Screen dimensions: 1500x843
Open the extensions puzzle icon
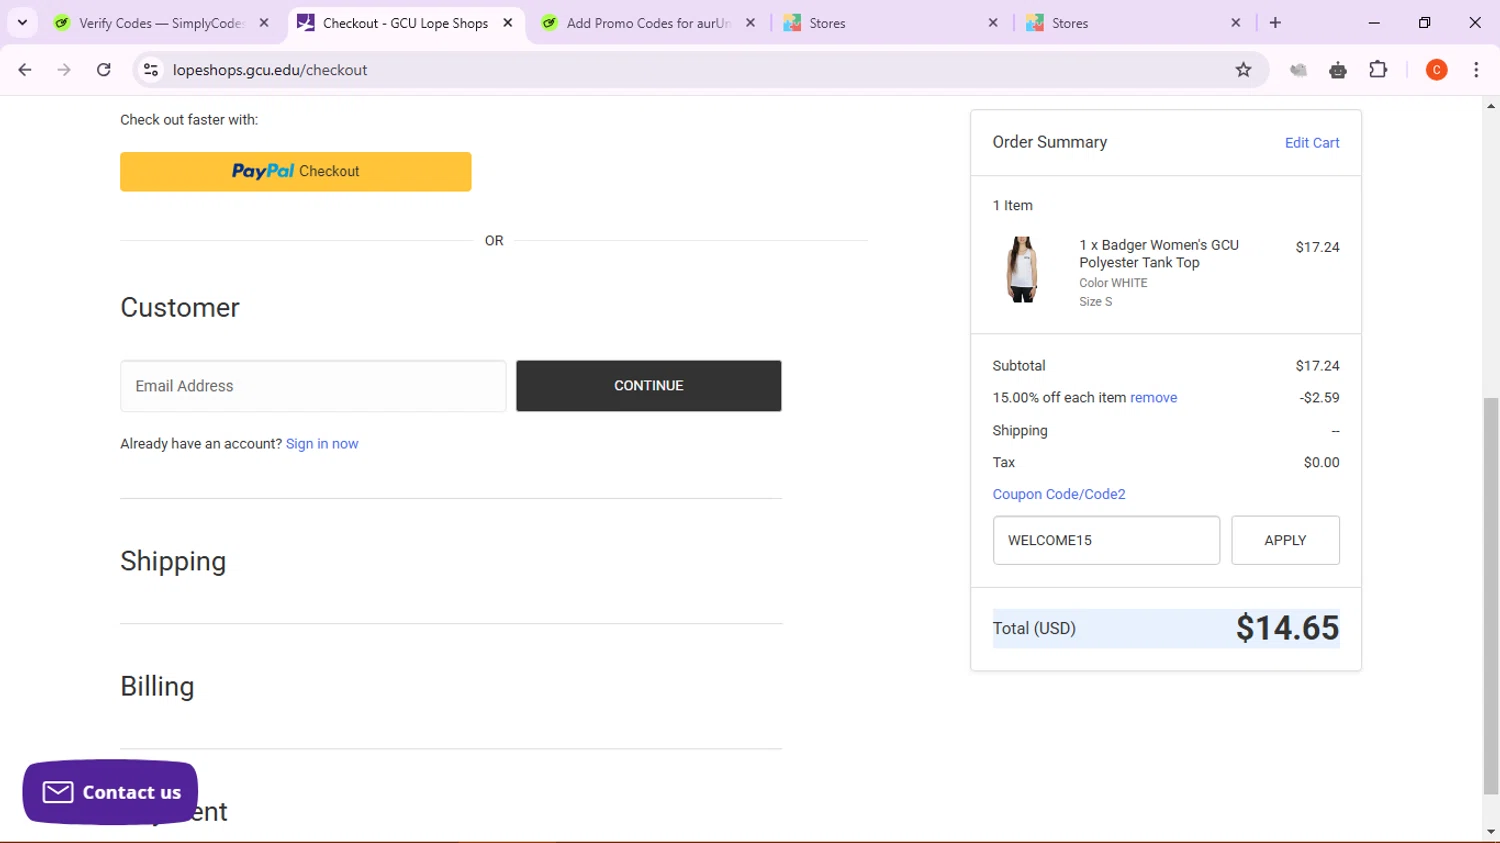coord(1378,70)
